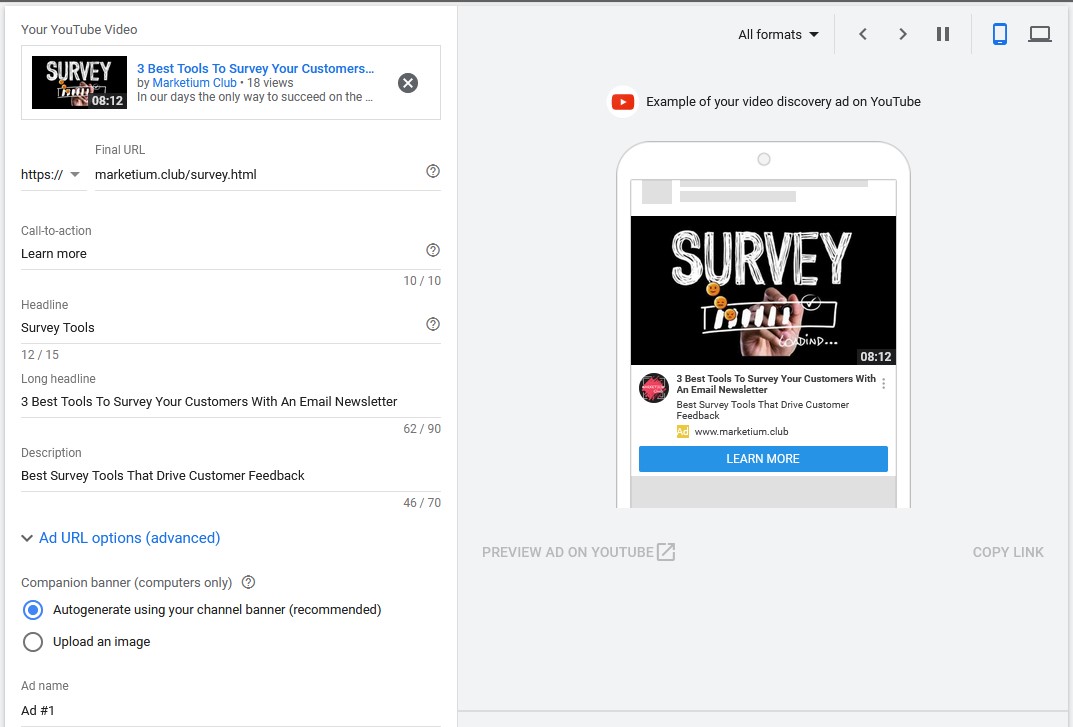The width and height of the screenshot is (1073, 727).
Task: Click LEARN MORE button in phone preview
Action: [x=763, y=459]
